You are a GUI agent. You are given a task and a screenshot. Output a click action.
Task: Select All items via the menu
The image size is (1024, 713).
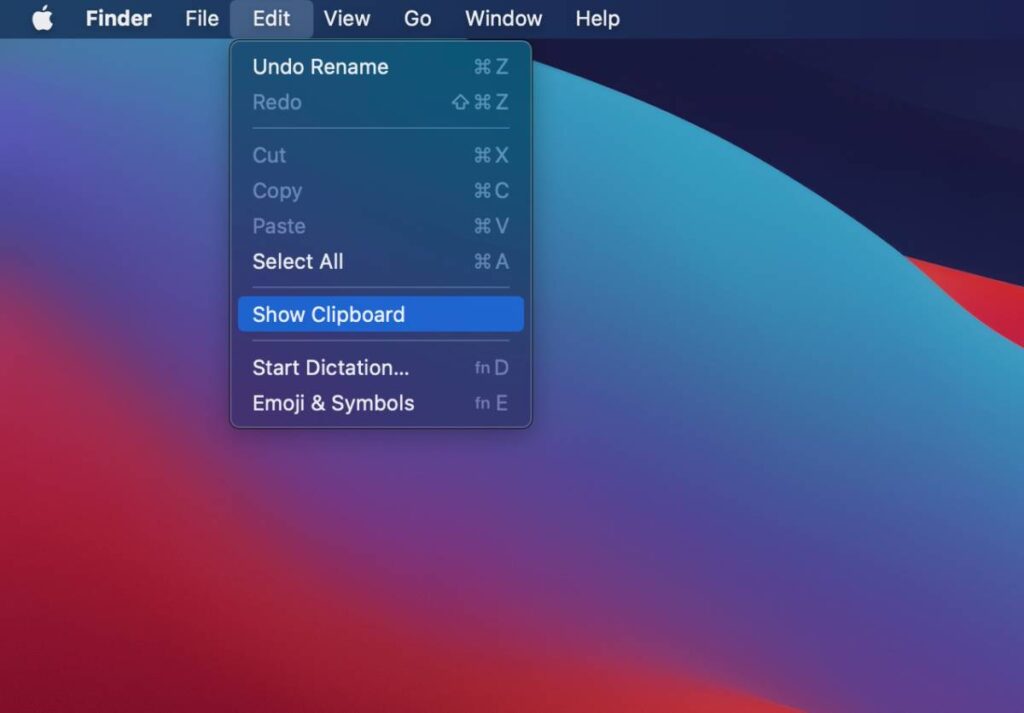(297, 262)
